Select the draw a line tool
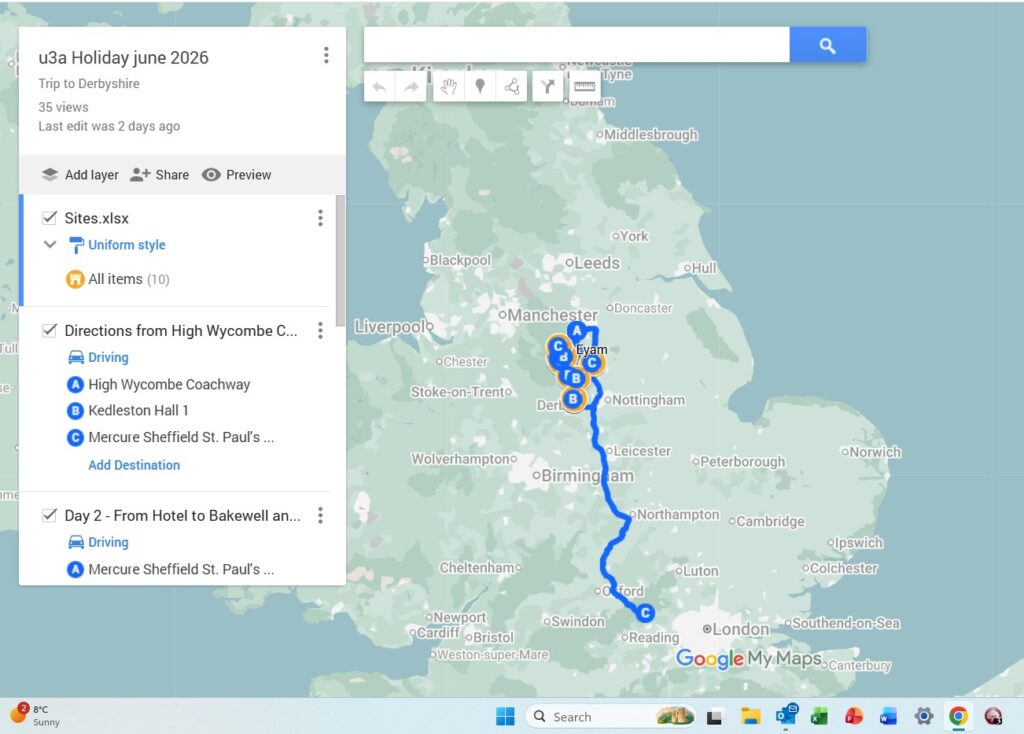This screenshot has width=1024, height=734. point(512,87)
